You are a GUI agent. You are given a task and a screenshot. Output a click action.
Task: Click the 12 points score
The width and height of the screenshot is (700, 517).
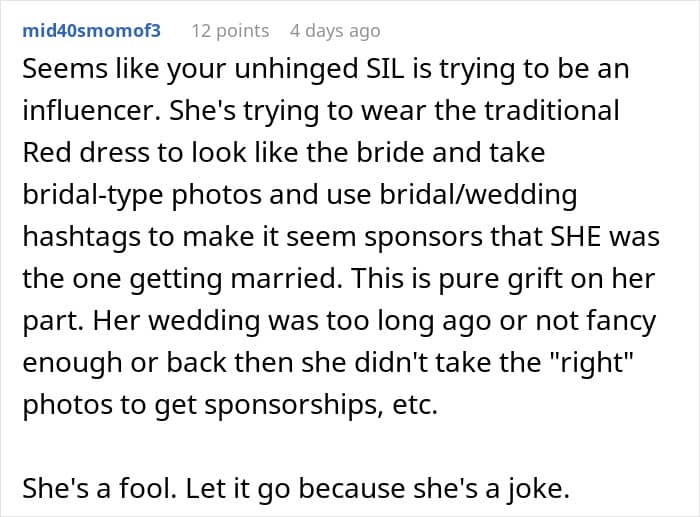(x=229, y=31)
